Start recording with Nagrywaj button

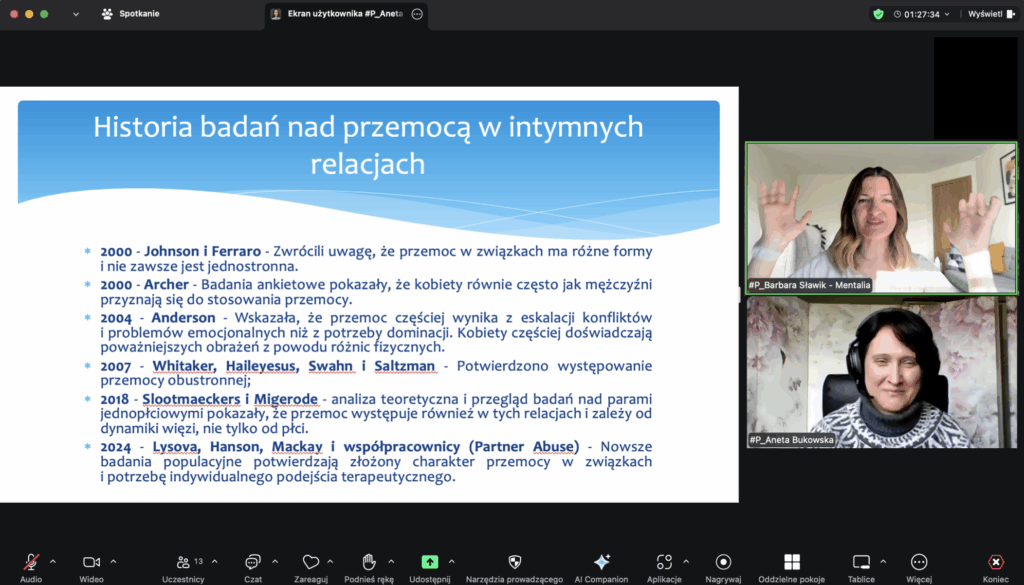[x=724, y=562]
